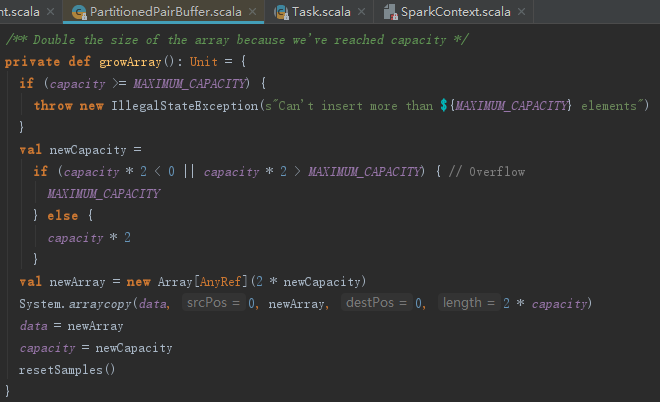Screen dimensions: 660x402
Task: Click 'val newArray' declaration
Action: [62, 281]
